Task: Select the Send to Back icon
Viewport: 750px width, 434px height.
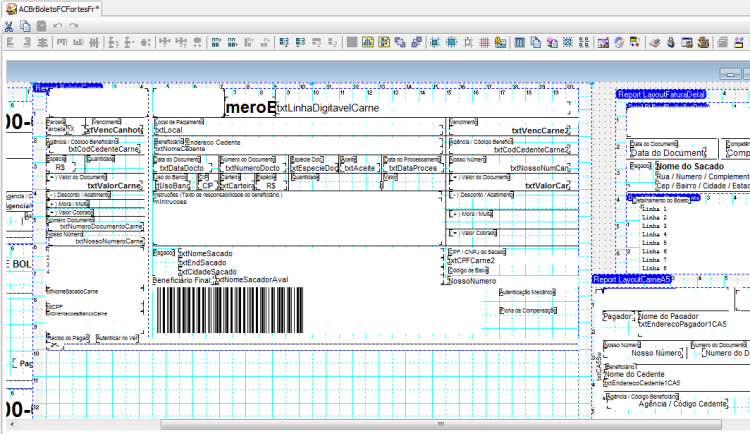Action: [x=416, y=43]
